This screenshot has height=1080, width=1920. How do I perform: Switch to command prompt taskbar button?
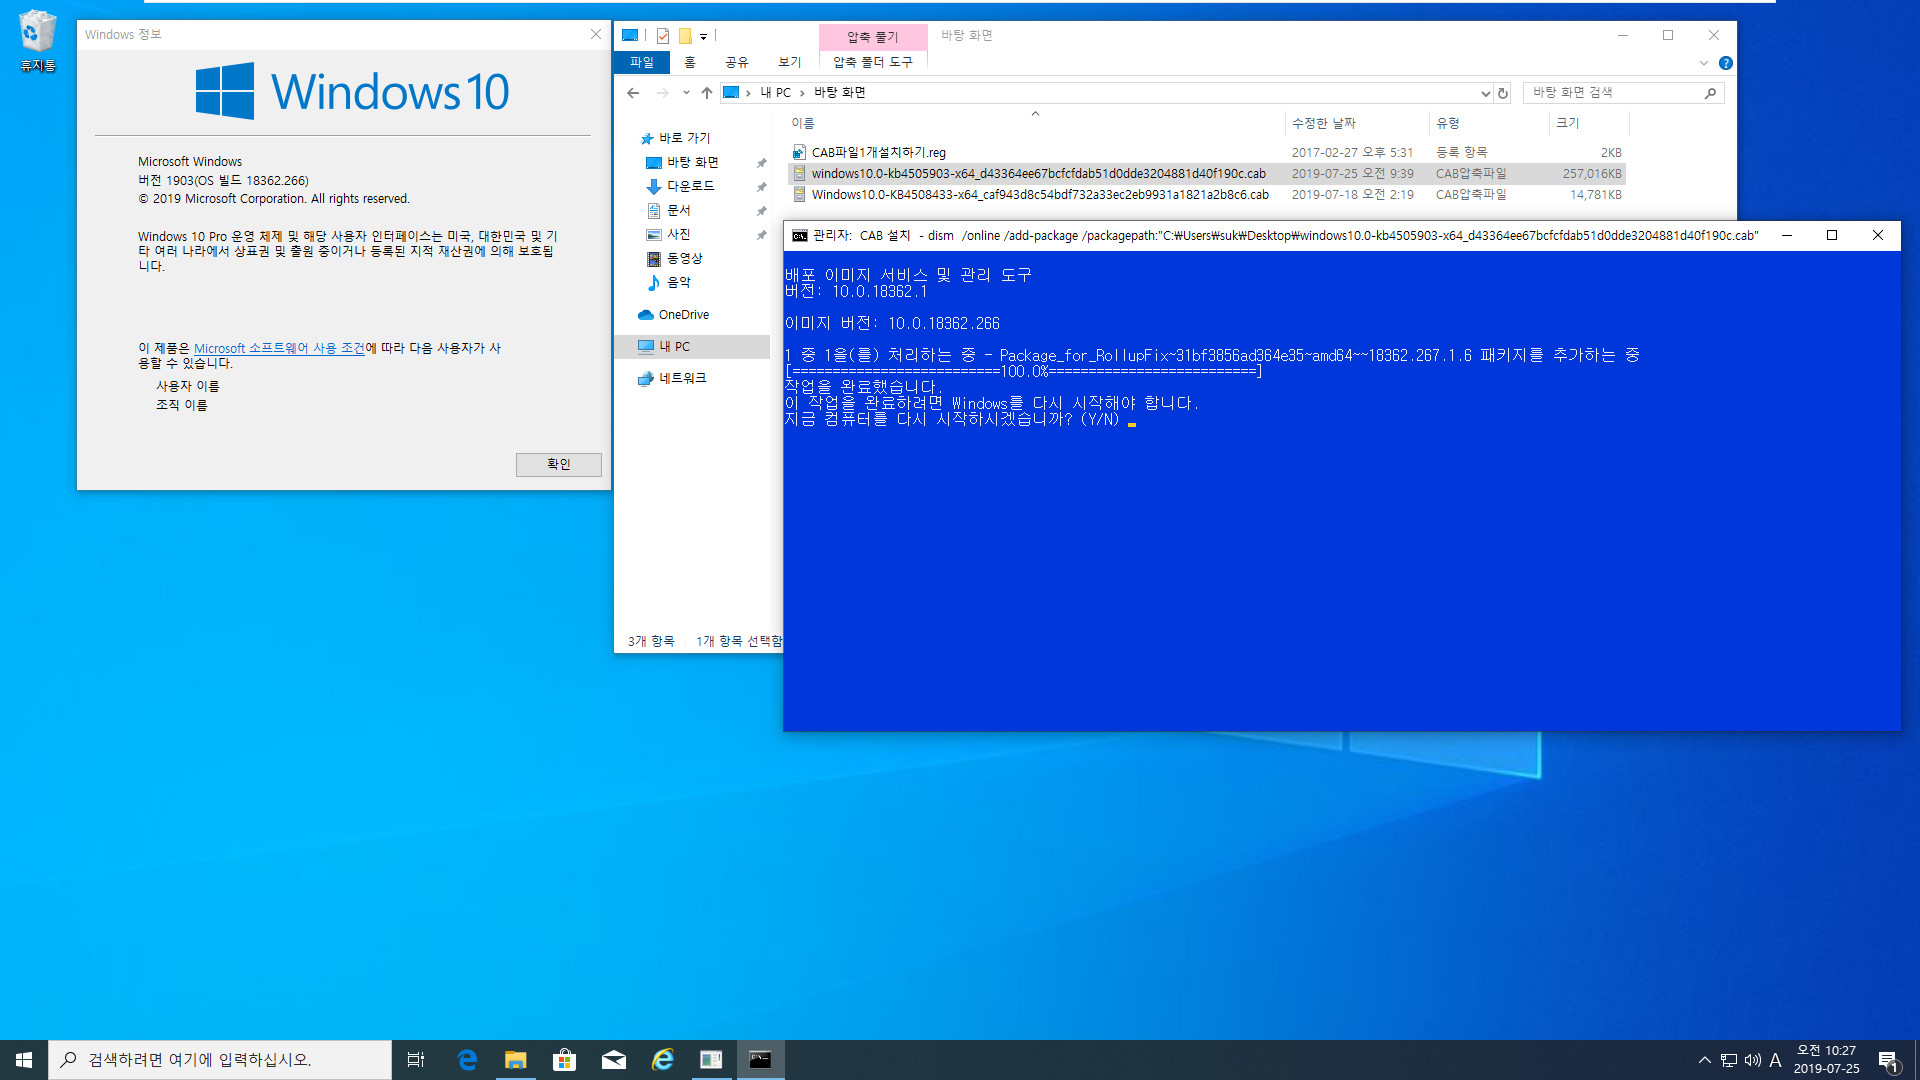pyautogui.click(x=760, y=1060)
